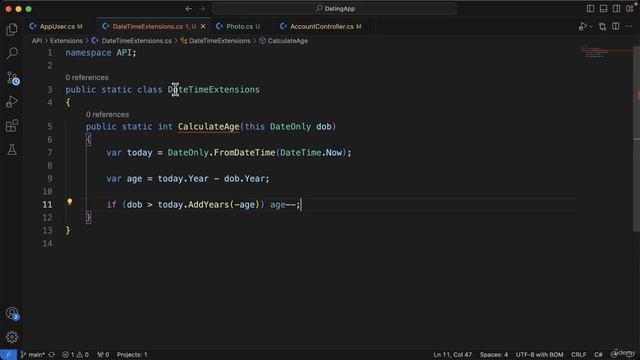
Task: Open the More Actions ellipsis menu
Action: pyautogui.click(x=629, y=27)
